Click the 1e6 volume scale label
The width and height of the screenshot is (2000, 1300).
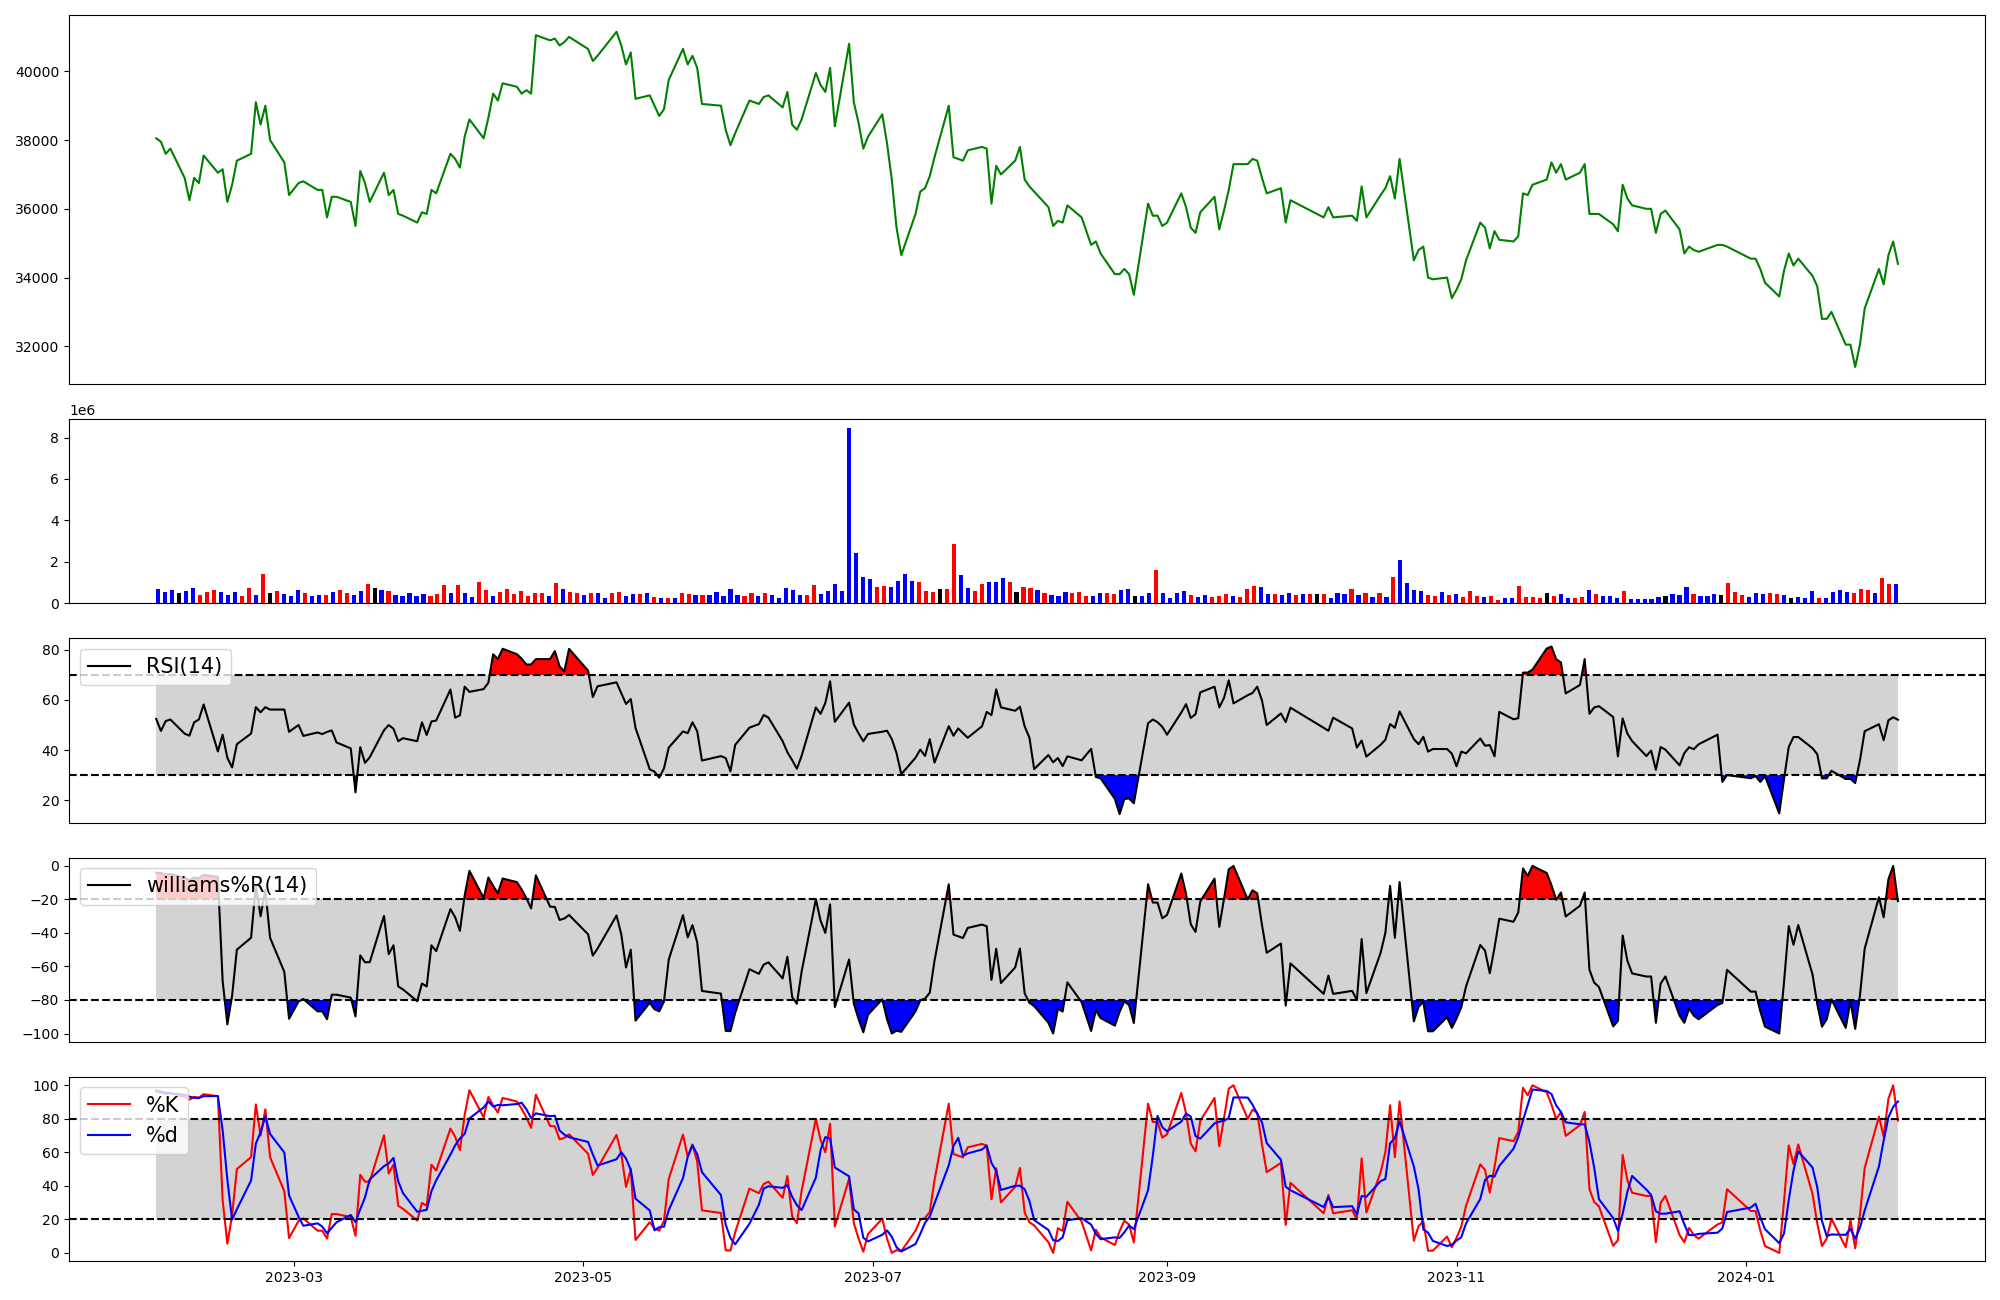(82, 410)
